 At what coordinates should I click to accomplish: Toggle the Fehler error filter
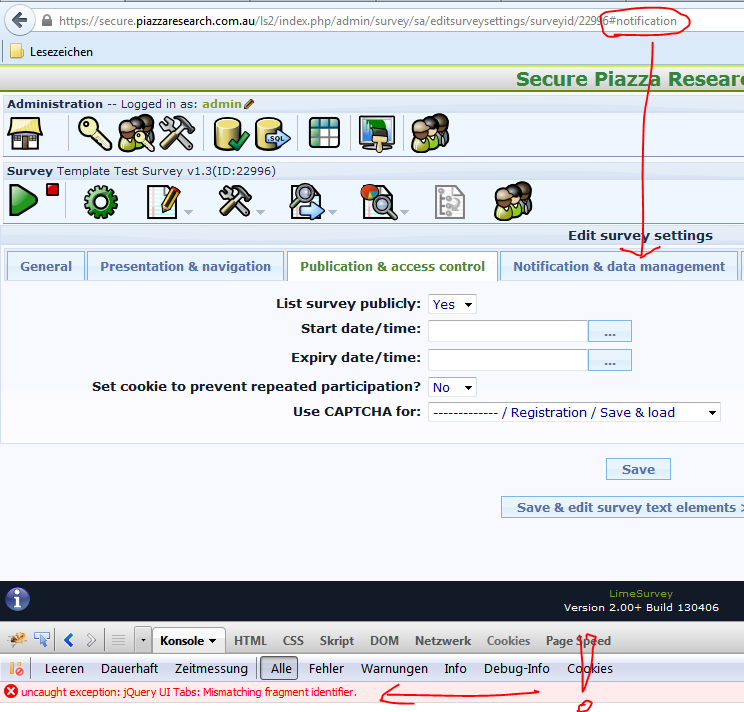click(326, 668)
